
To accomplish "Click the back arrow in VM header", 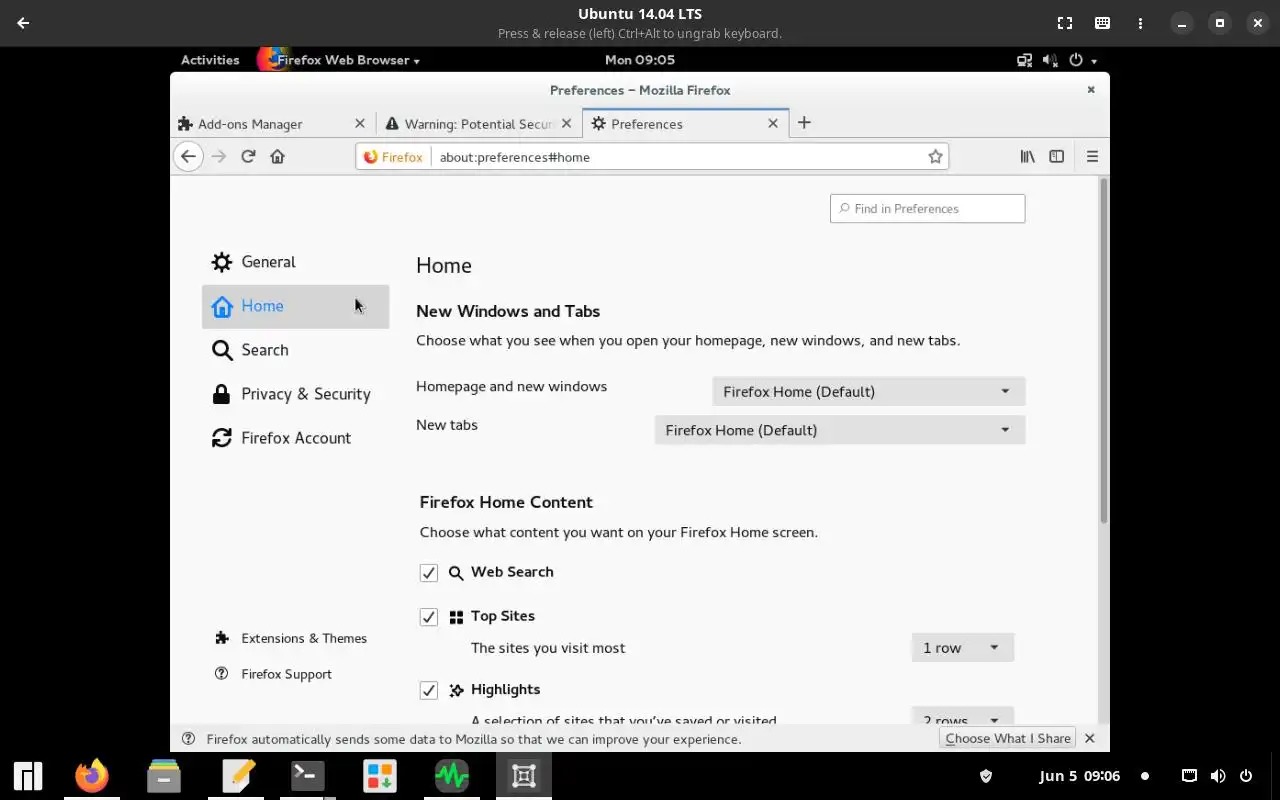I will click(x=23, y=23).
